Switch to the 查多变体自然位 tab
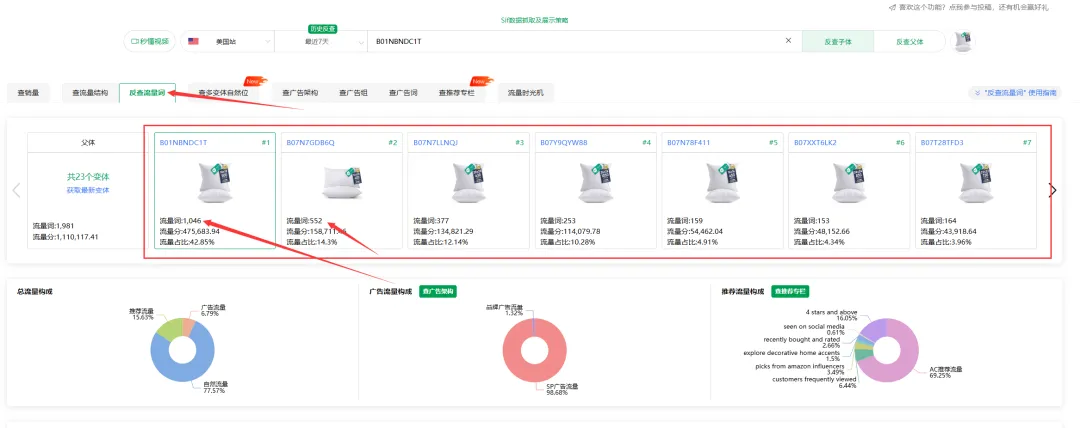The height and width of the screenshot is (428, 1080). point(223,92)
